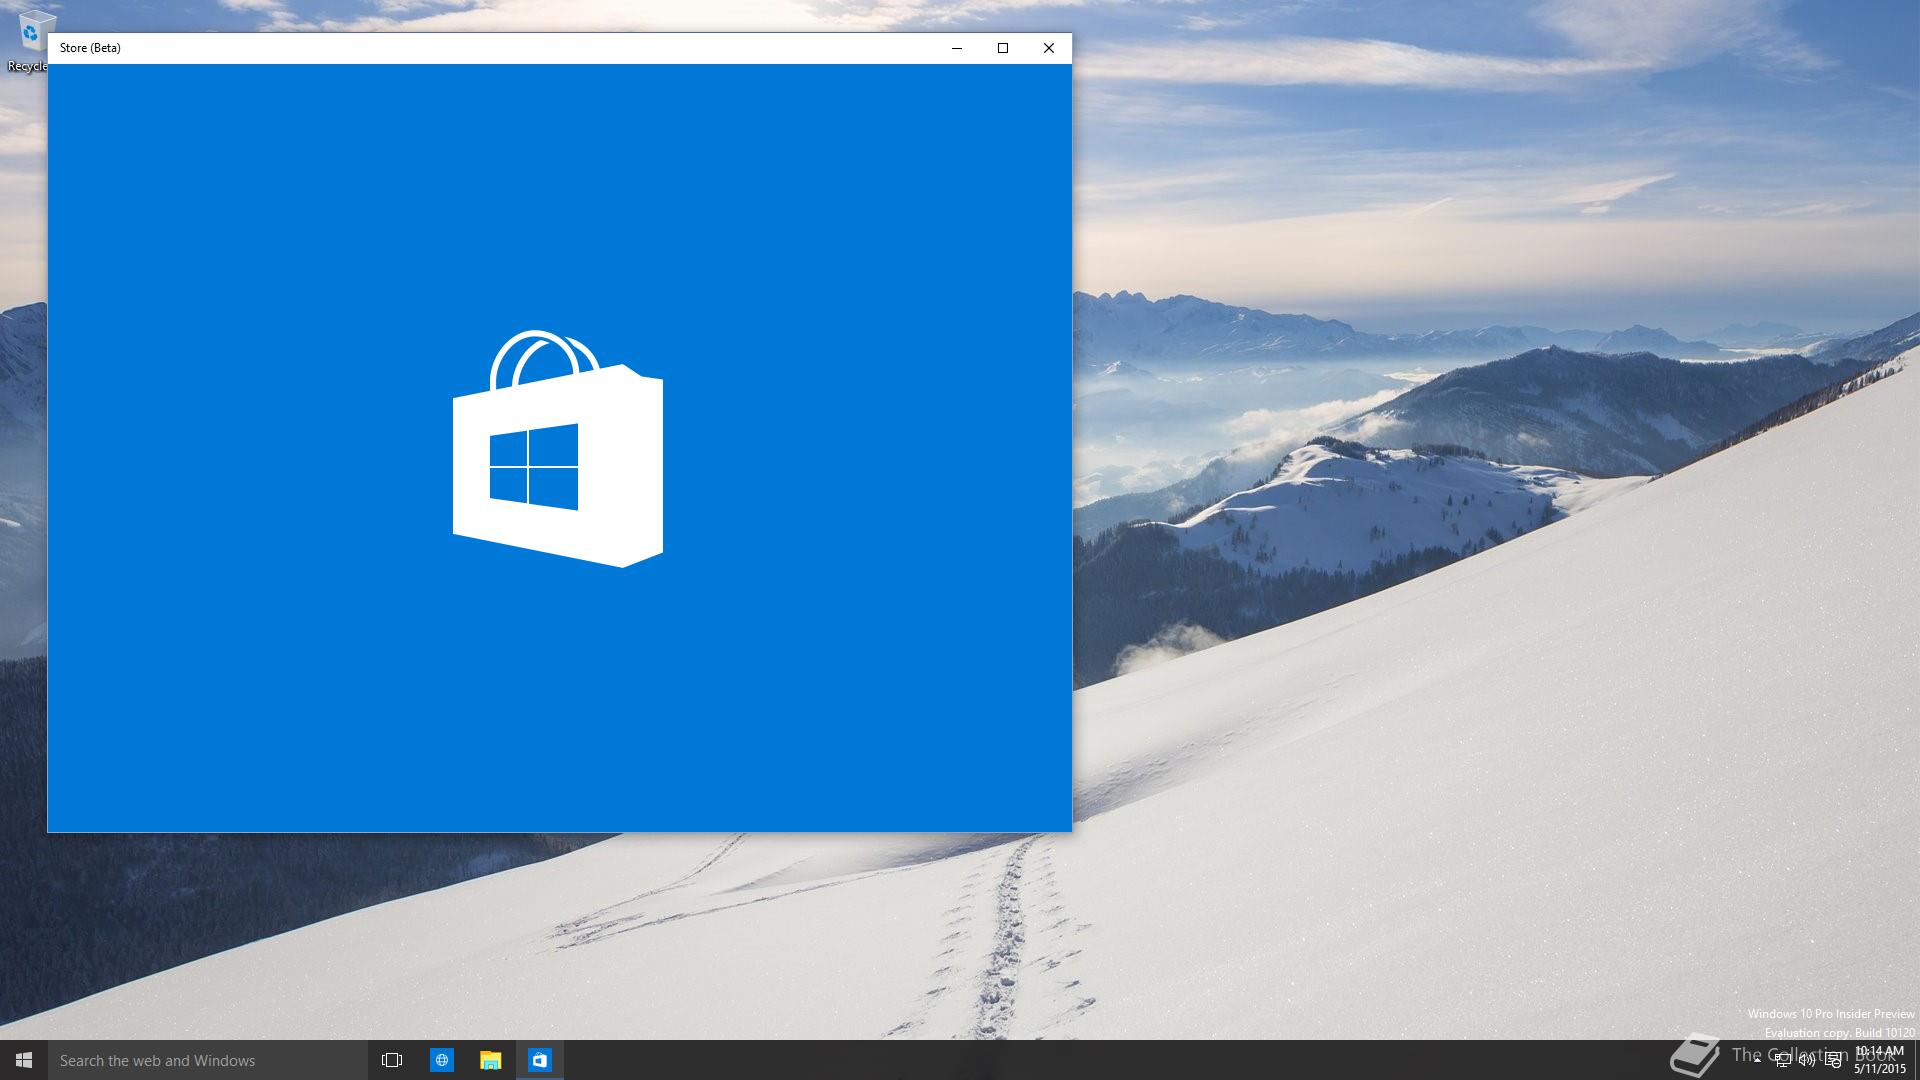1920x1080 pixels.
Task: Launch the globe browser icon on taskbar
Action: pos(441,1060)
